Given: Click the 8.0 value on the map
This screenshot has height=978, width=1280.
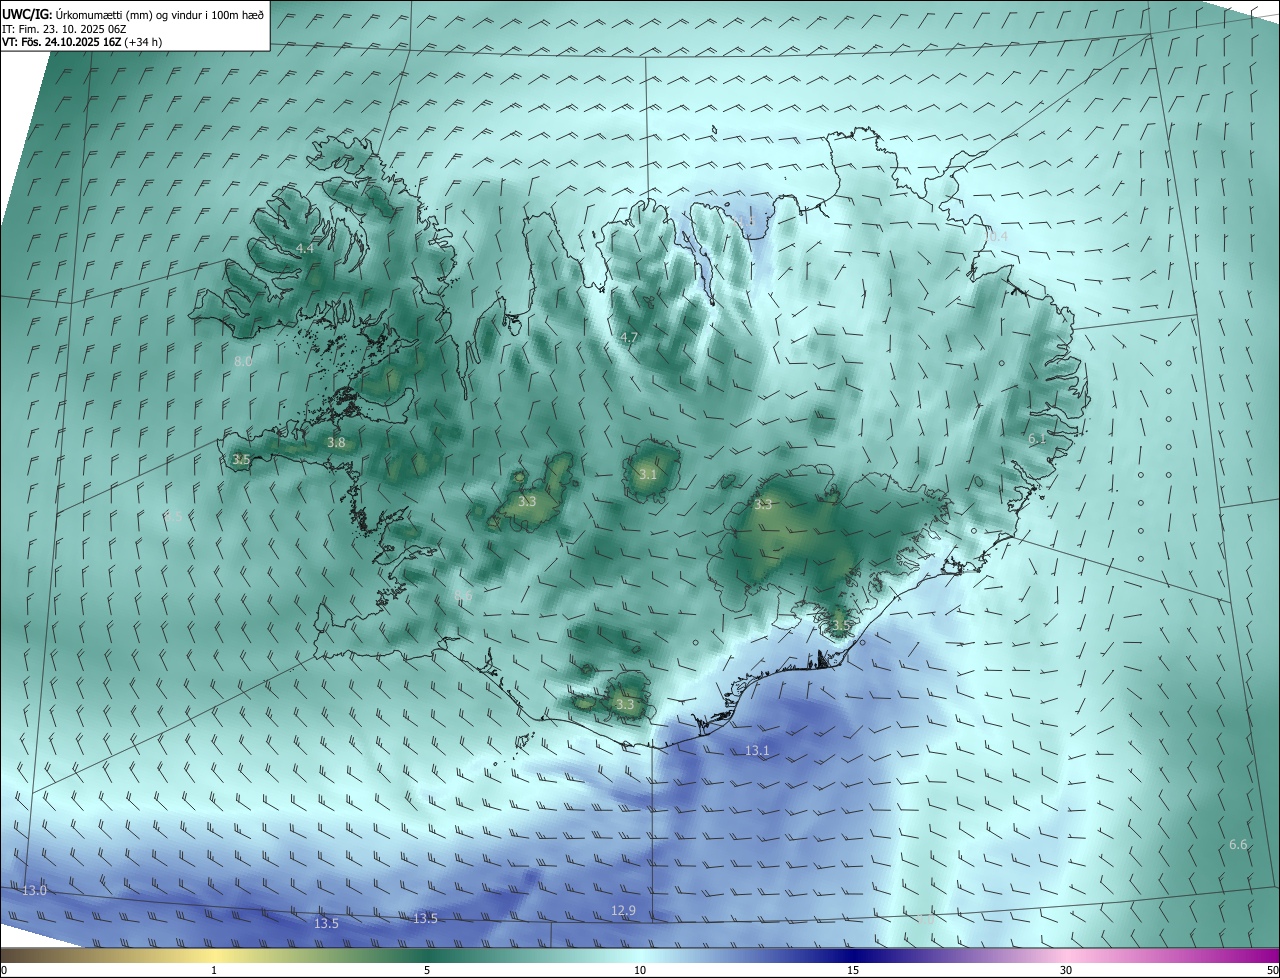Looking at the screenshot, I should (243, 361).
